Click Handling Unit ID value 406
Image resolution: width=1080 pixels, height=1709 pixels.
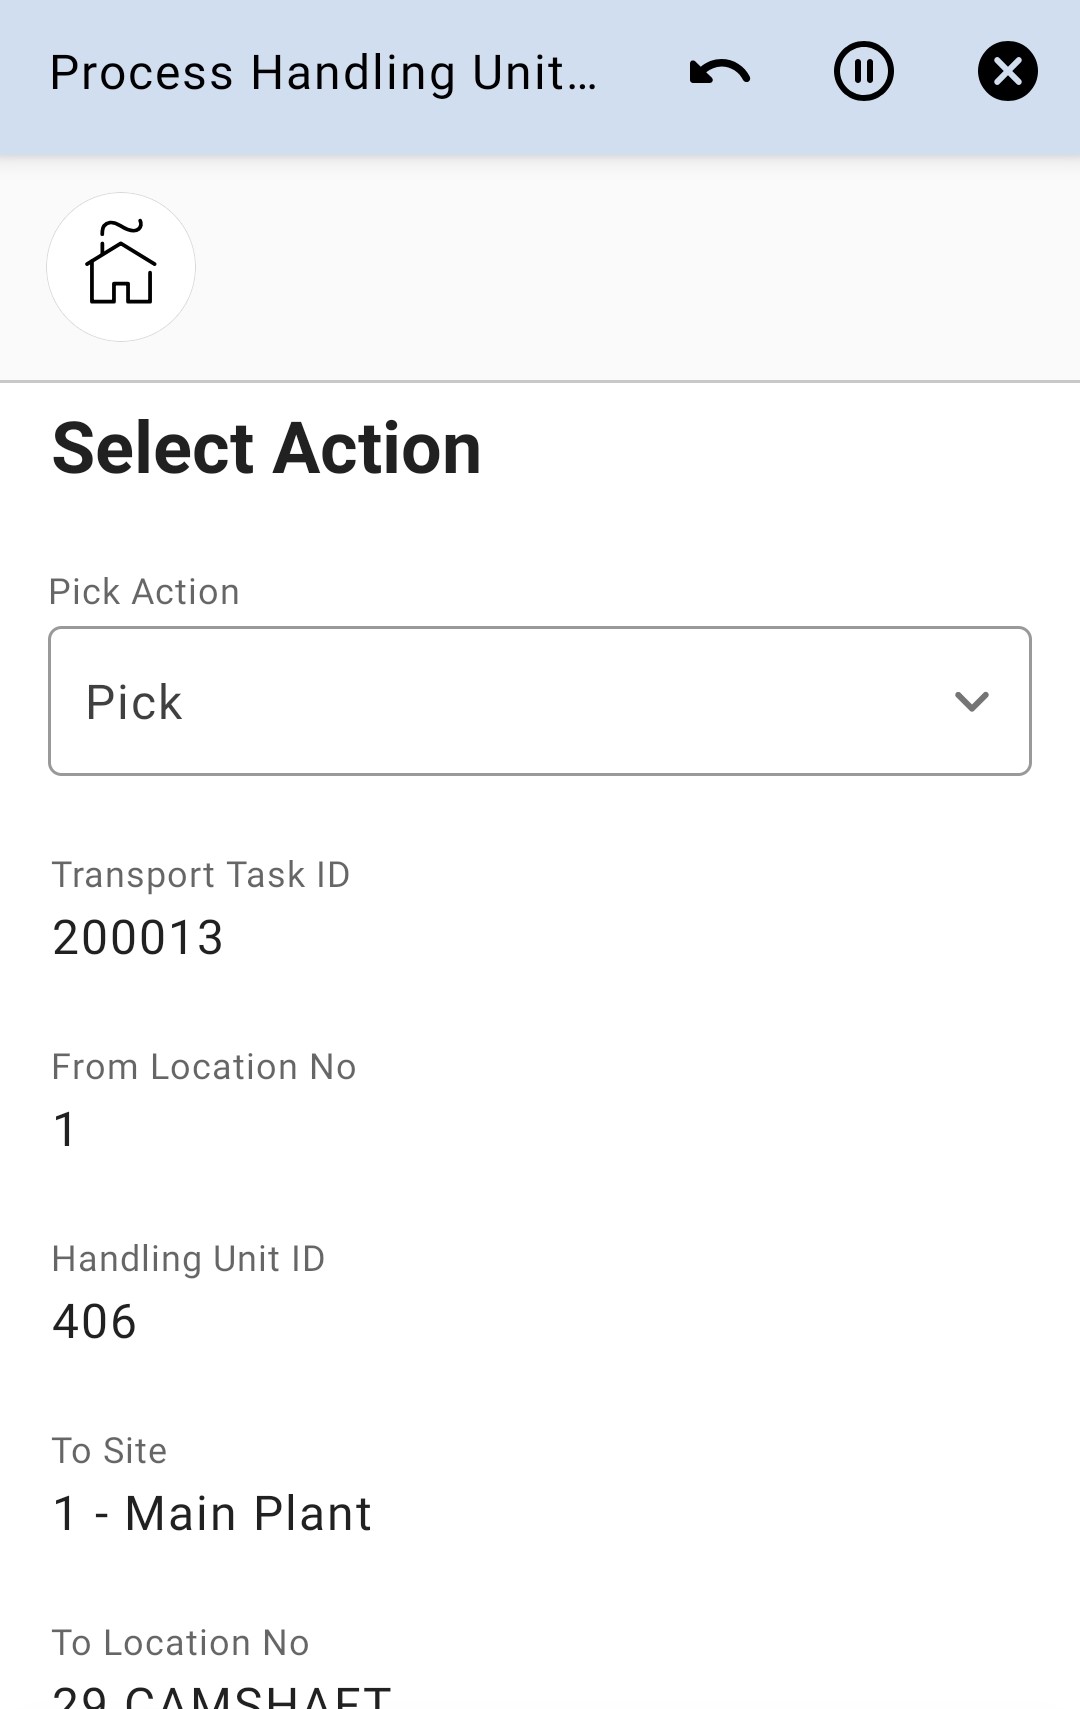tap(95, 1322)
